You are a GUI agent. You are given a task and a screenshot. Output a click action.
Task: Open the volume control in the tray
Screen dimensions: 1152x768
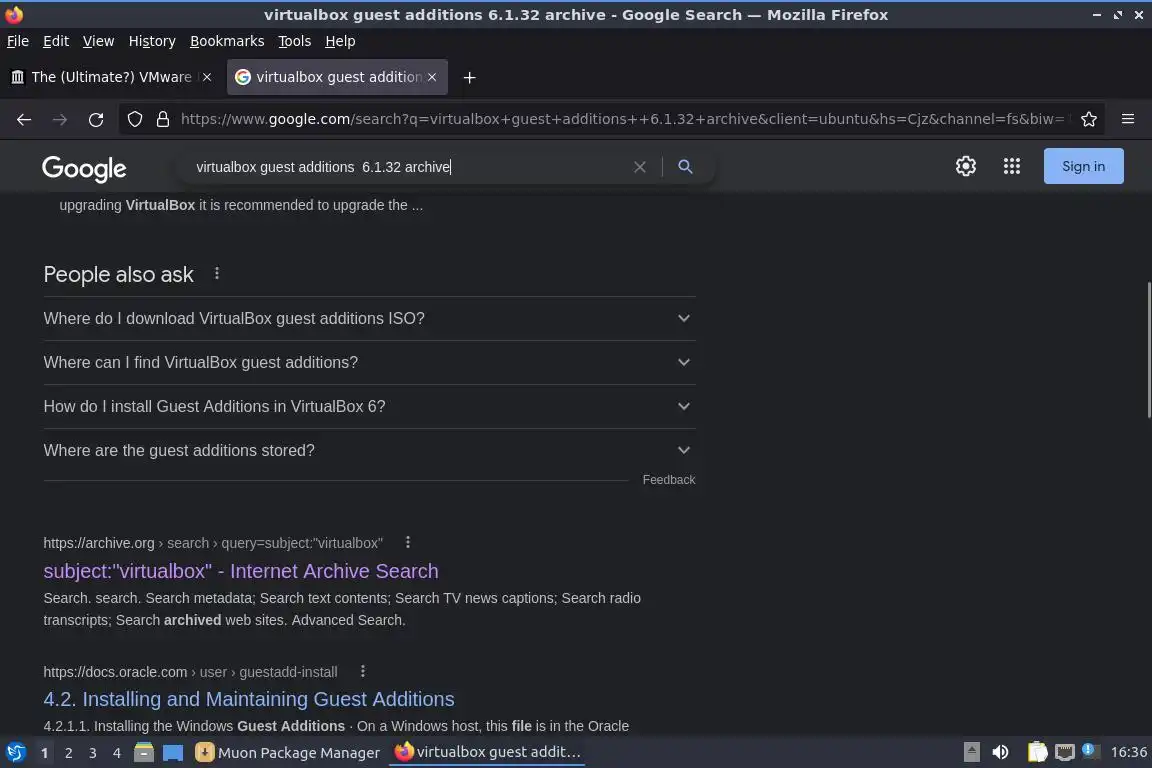coord(1000,752)
